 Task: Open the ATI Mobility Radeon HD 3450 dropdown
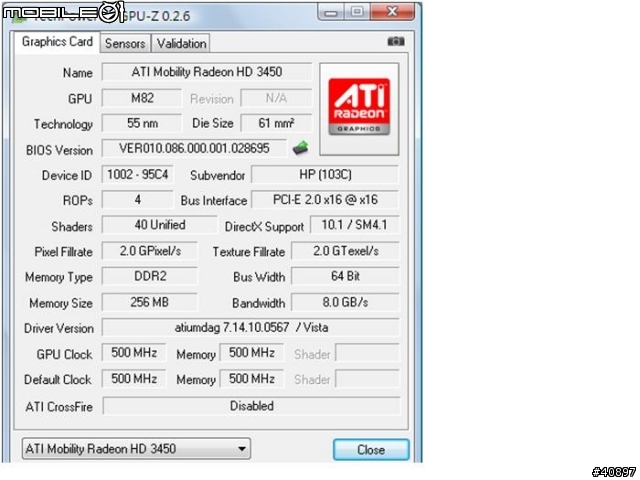(x=136, y=449)
